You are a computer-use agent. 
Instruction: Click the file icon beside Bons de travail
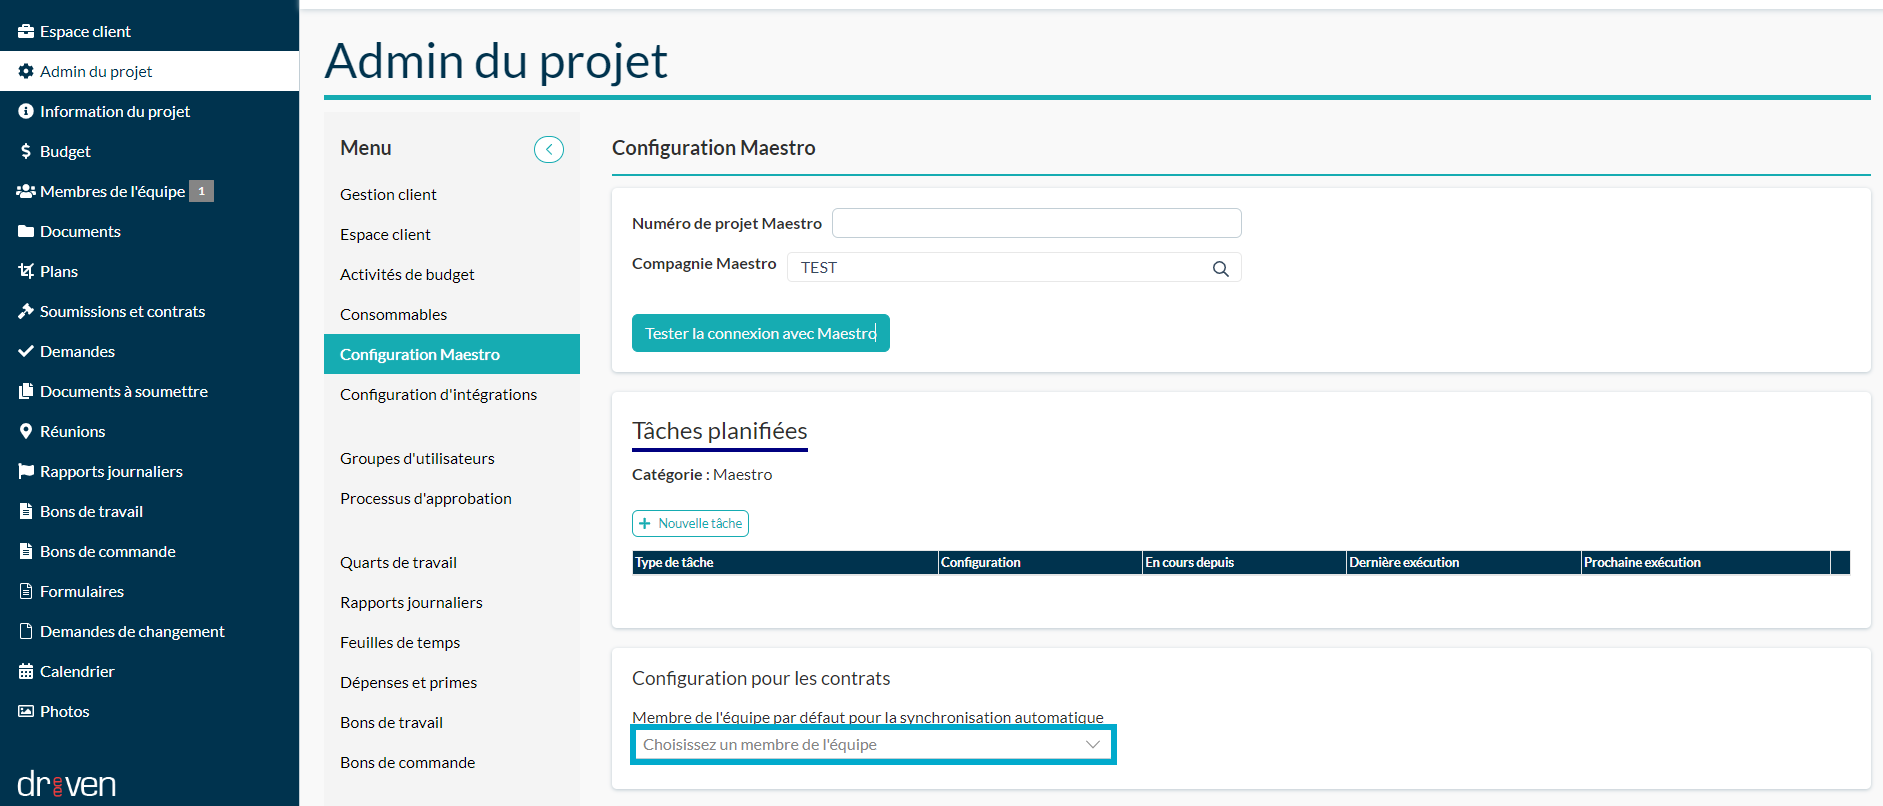pos(26,511)
